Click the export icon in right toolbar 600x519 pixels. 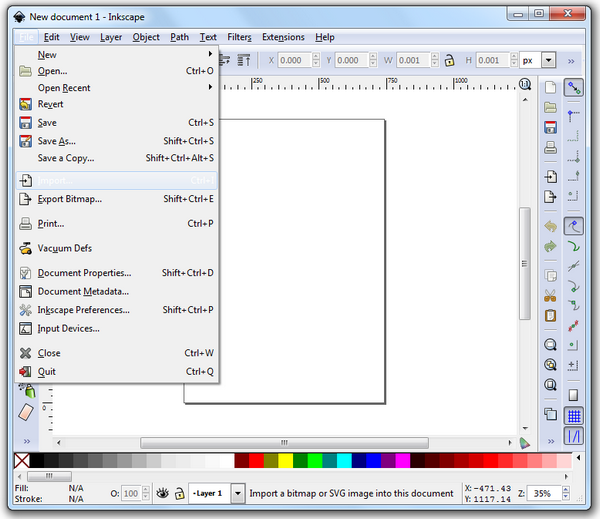point(551,197)
